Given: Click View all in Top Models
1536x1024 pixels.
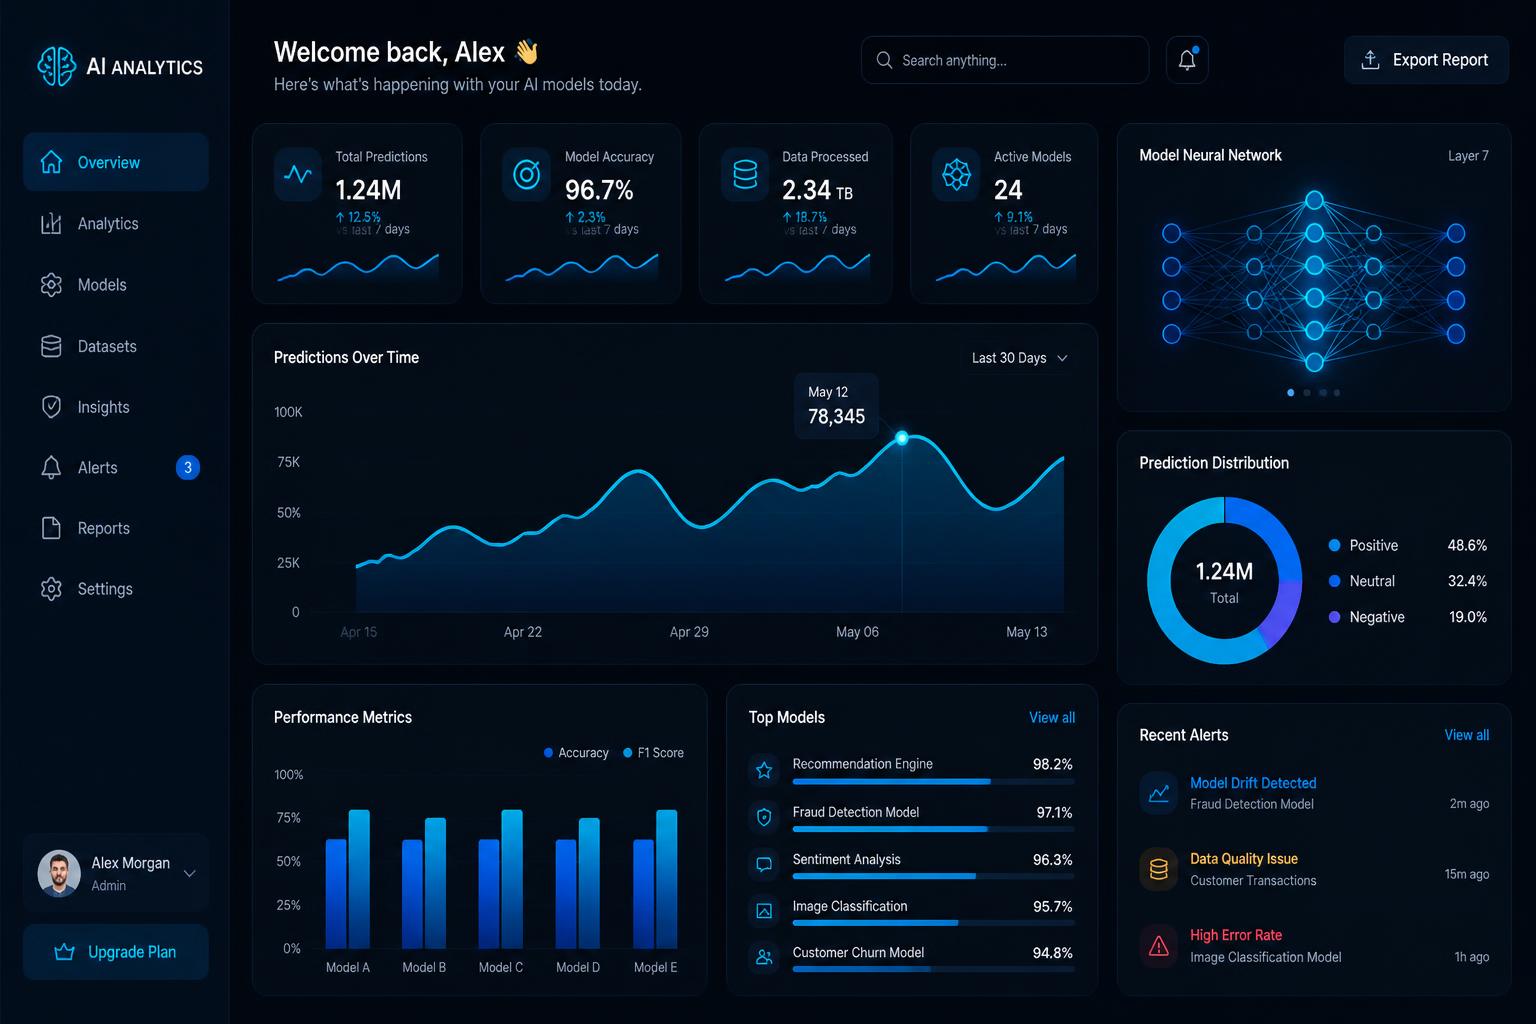Looking at the screenshot, I should [1052, 717].
